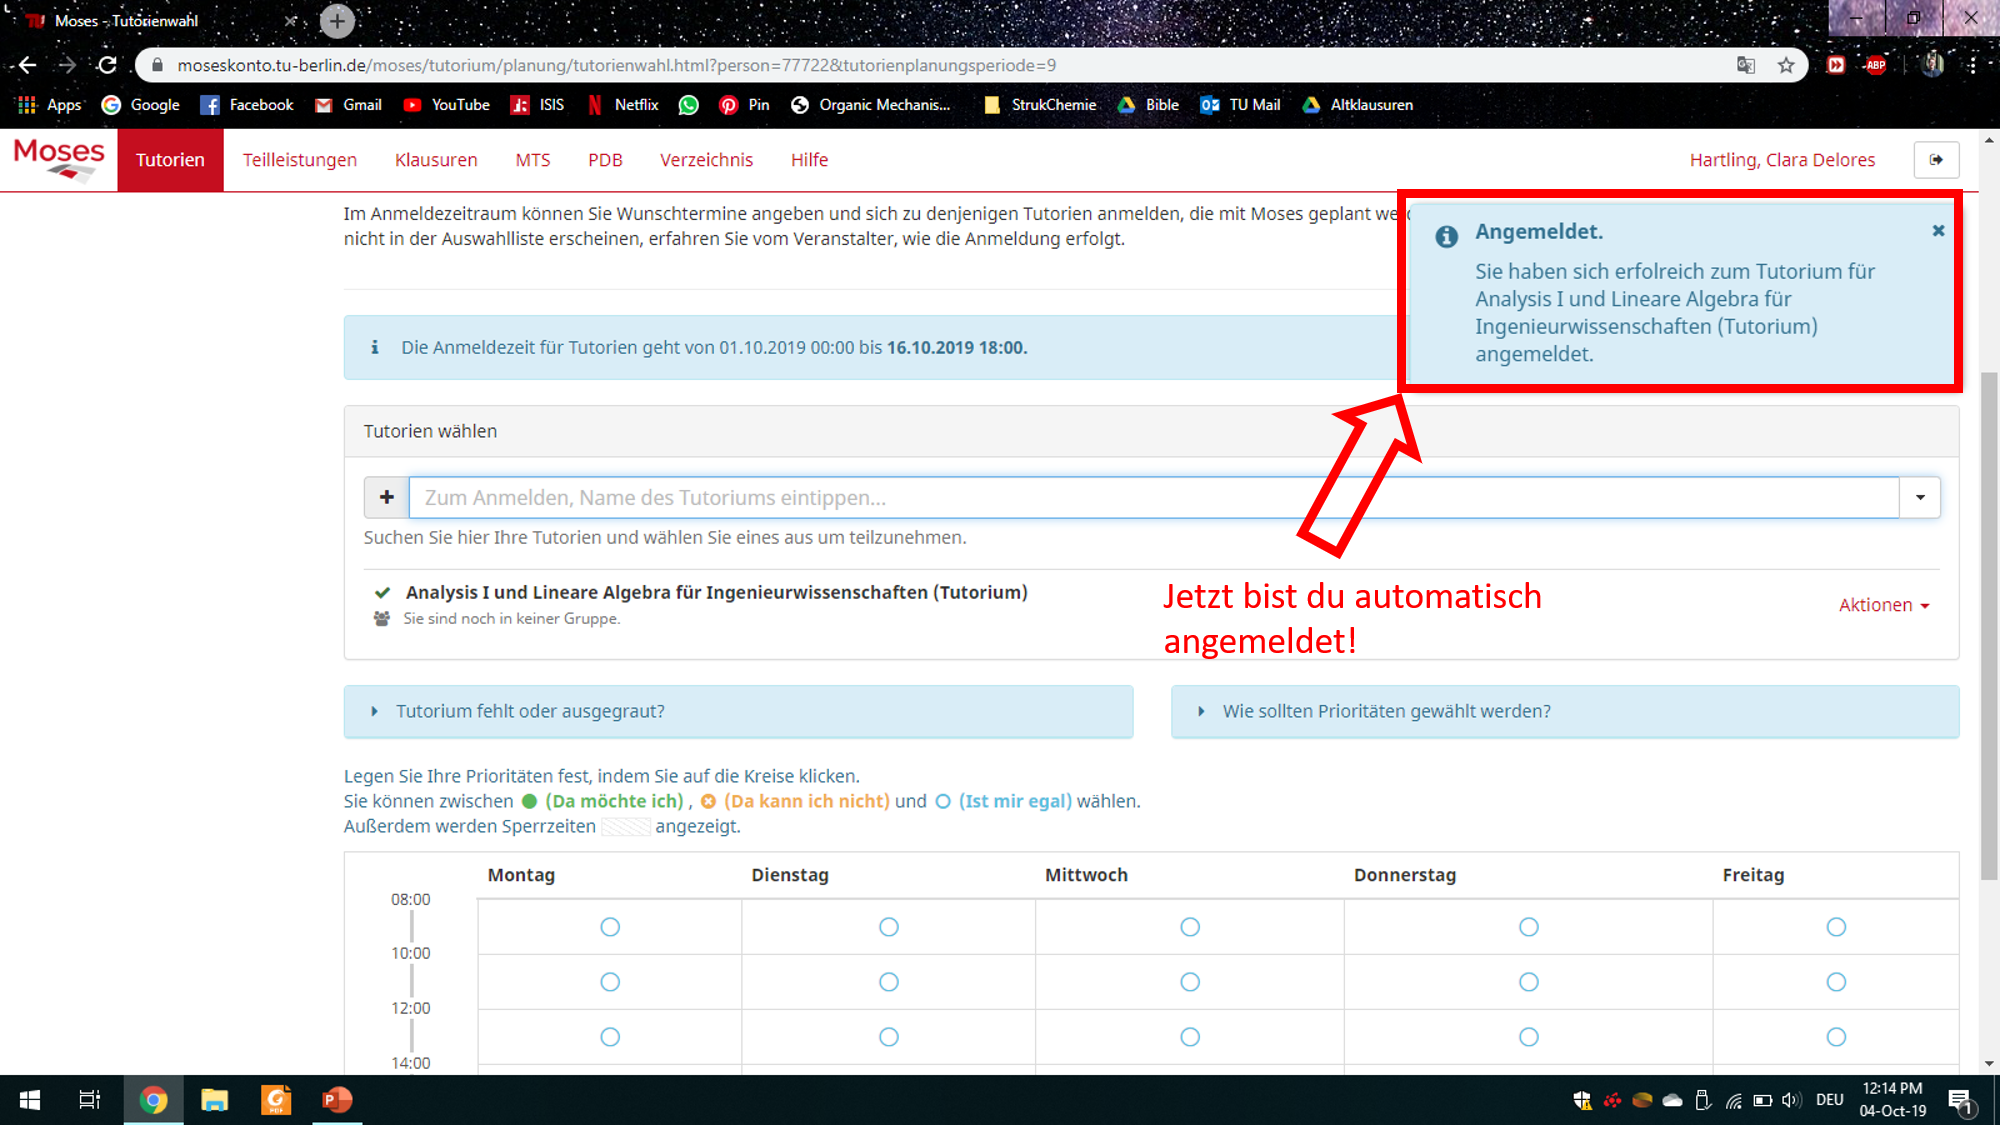Select Mittwoch 10:00 priority circle
Screen dimensions: 2000x1125
(x=1190, y=982)
